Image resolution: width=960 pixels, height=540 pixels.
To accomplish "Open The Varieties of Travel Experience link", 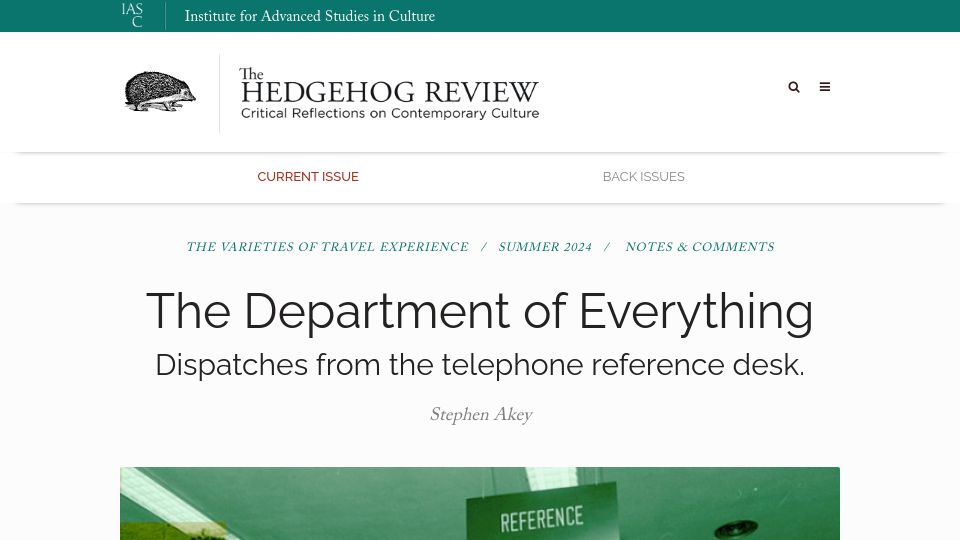I will coord(328,247).
